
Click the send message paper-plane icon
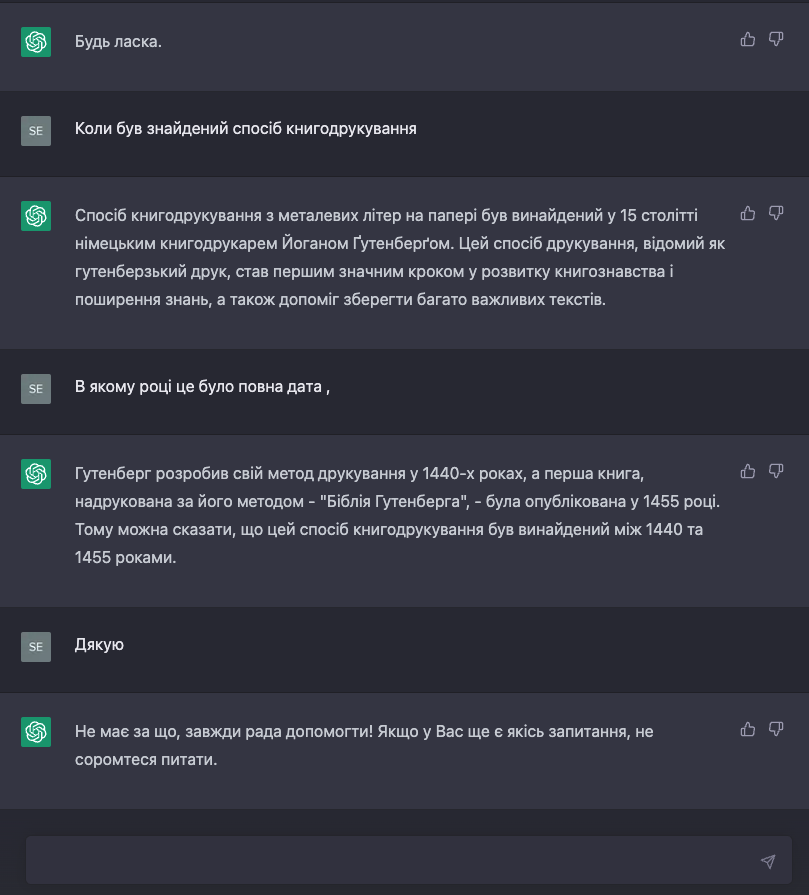[x=767, y=861]
